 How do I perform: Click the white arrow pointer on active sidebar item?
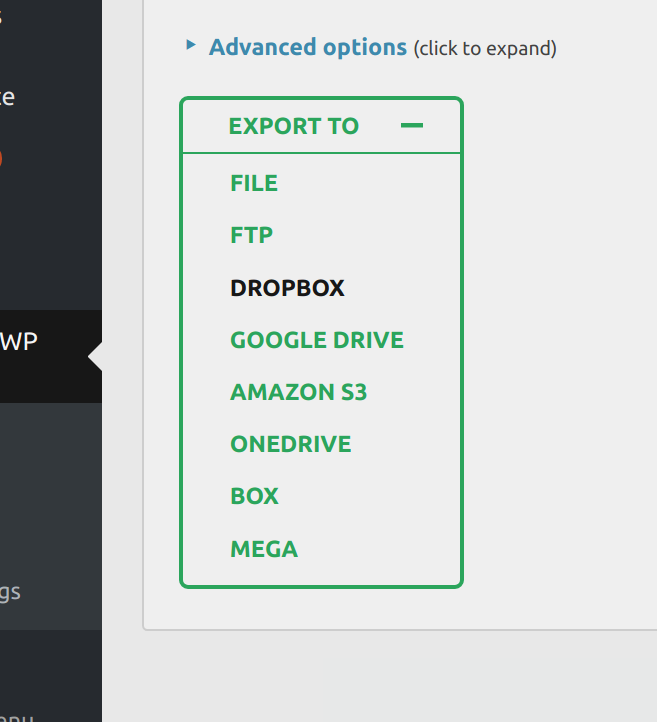[x=95, y=357]
